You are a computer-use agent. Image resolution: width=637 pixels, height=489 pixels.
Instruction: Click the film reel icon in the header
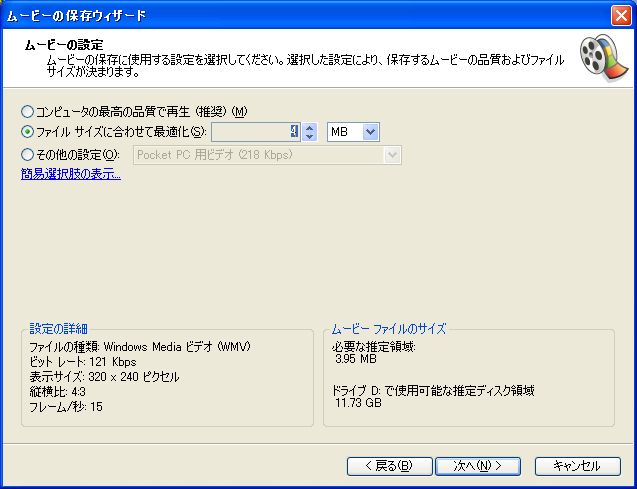[x=598, y=55]
